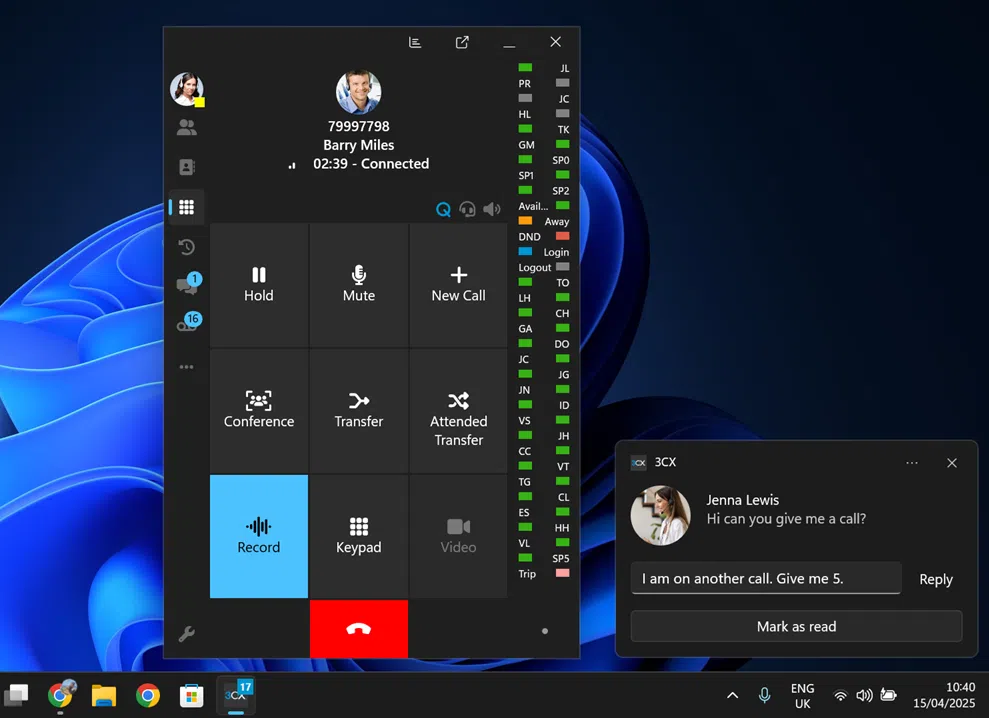This screenshot has width=989, height=719.
Task: Click the 3CX icon in the taskbar
Action: (236, 696)
